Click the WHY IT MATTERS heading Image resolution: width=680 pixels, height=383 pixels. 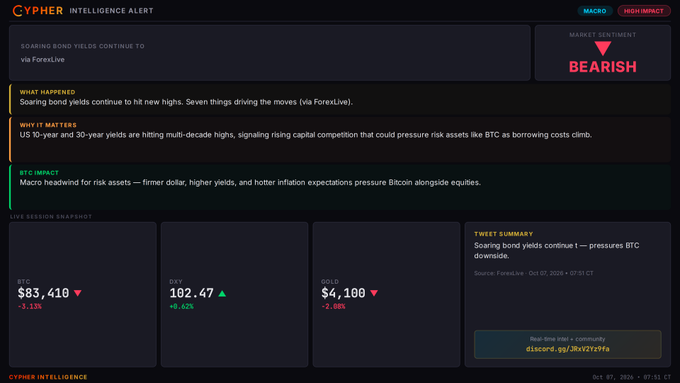48,125
